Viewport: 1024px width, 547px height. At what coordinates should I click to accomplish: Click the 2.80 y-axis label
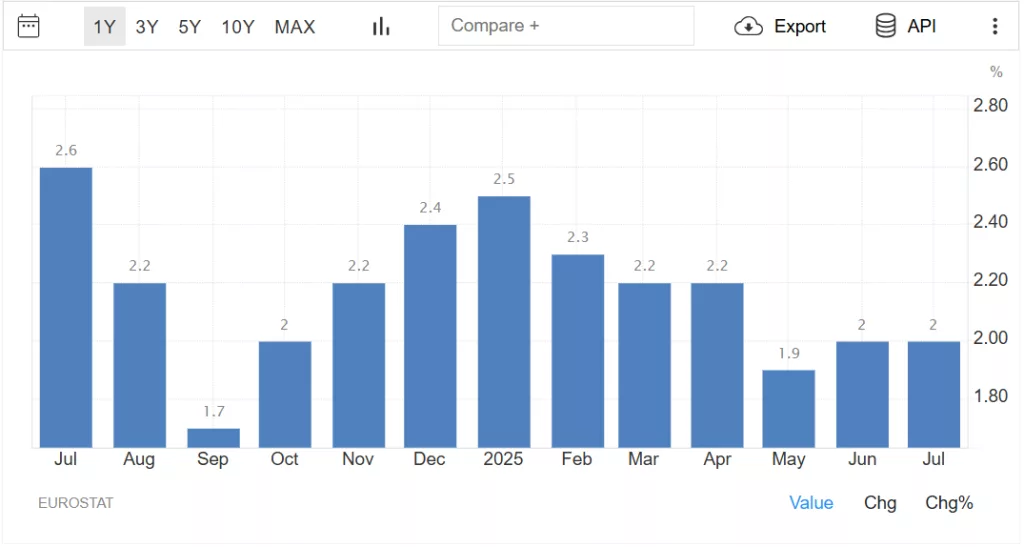point(990,106)
